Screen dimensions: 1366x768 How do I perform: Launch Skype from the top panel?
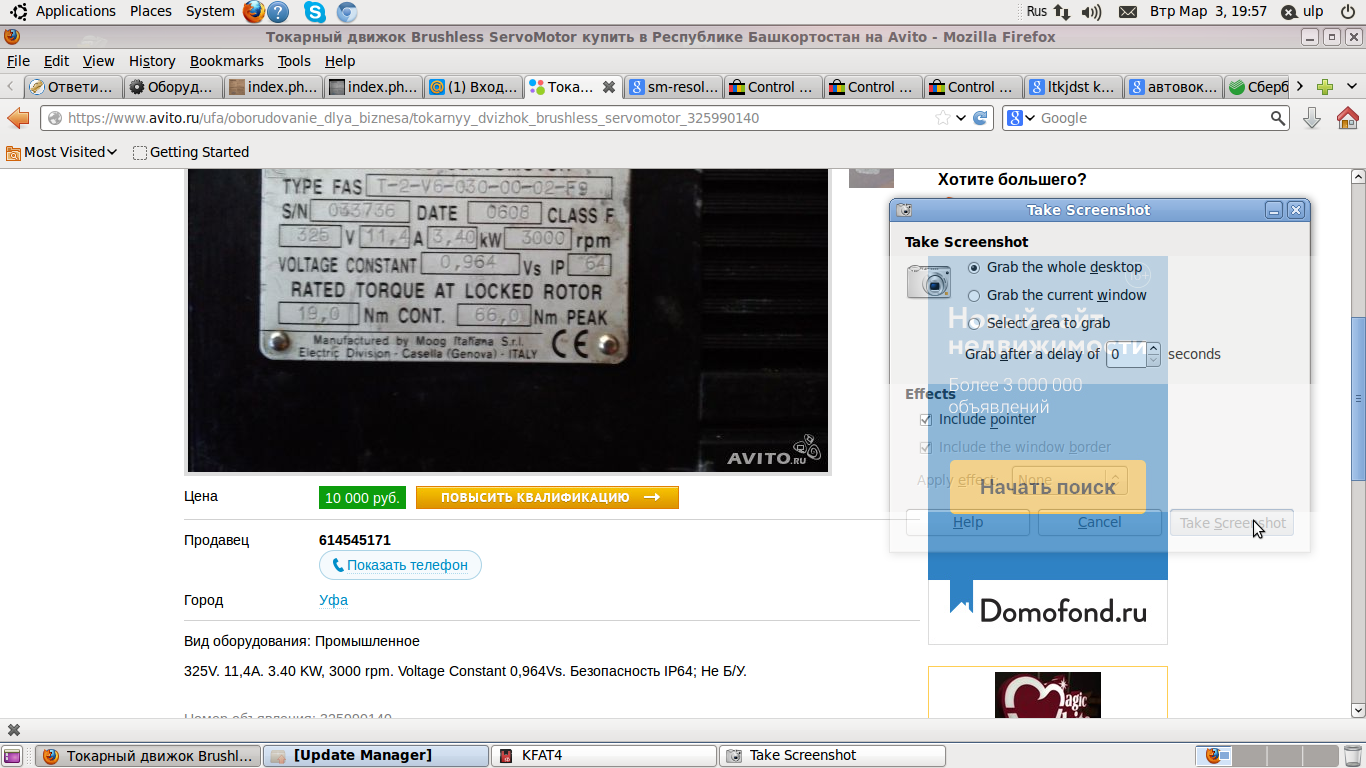pyautogui.click(x=315, y=12)
